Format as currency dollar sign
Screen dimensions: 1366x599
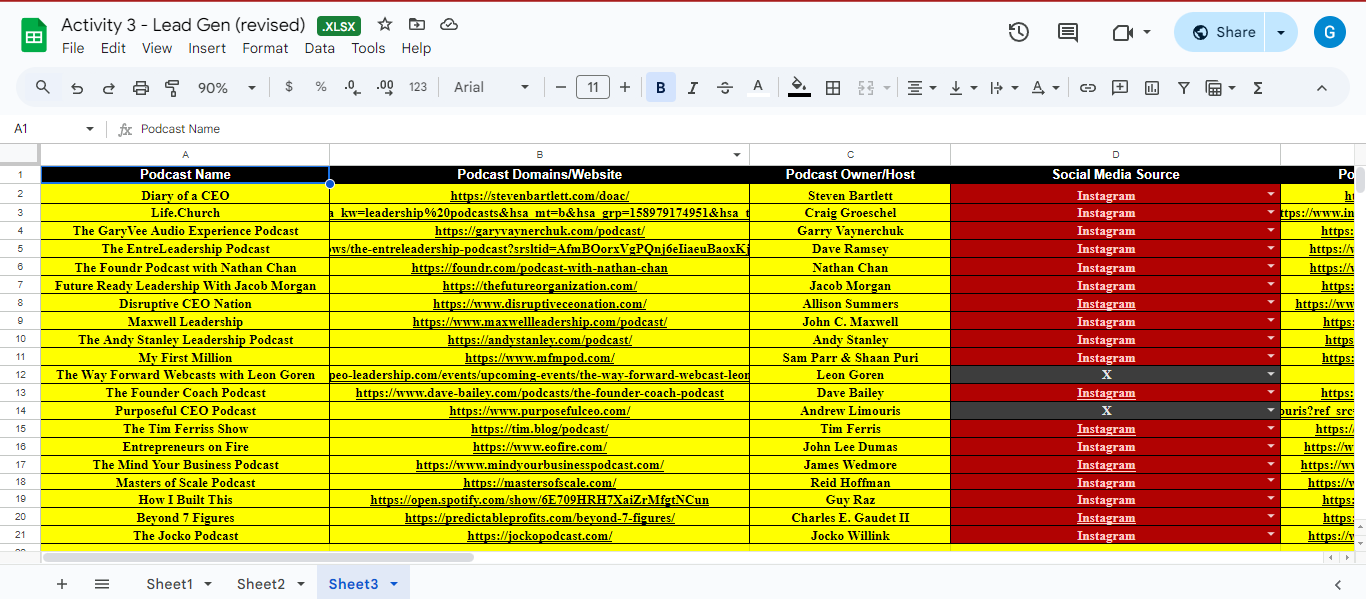[289, 87]
